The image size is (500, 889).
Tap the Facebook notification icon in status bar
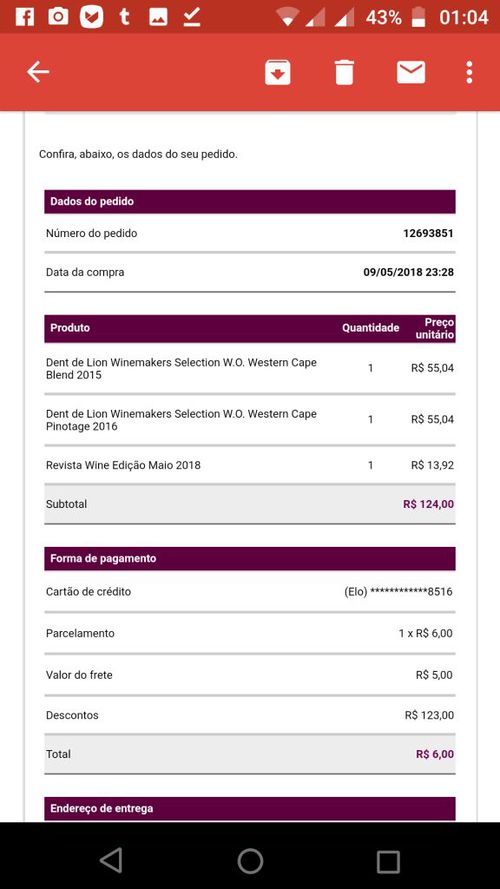coord(24,17)
